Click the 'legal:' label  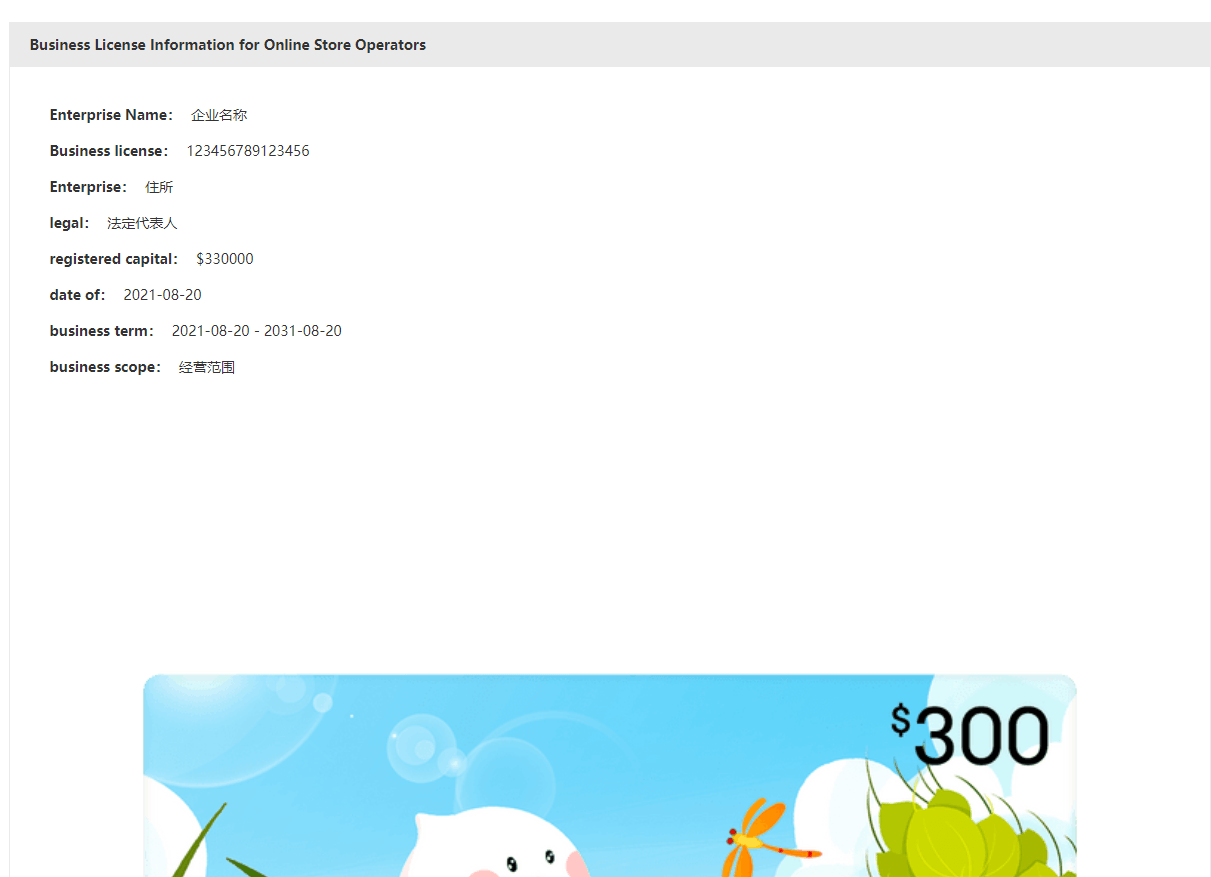pos(70,223)
